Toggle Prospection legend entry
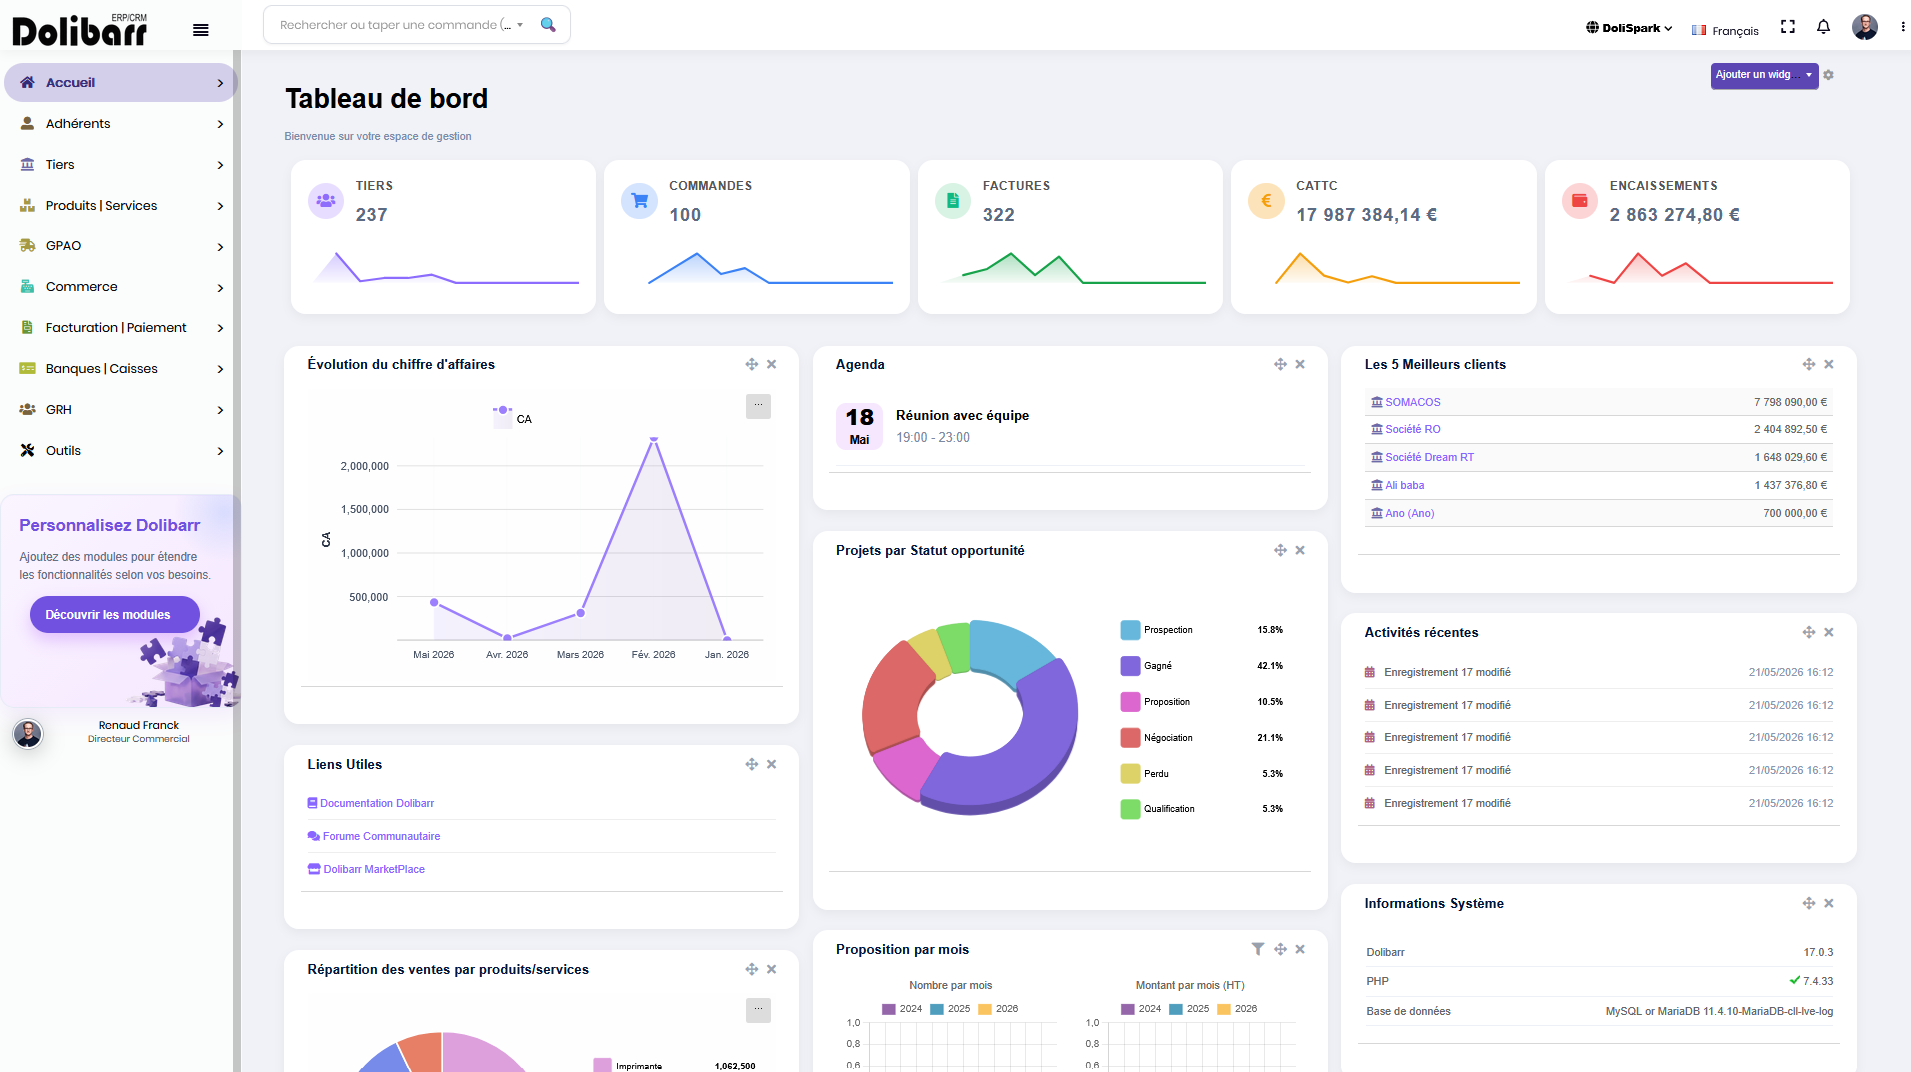The image size is (1911, 1072). (x=1157, y=630)
